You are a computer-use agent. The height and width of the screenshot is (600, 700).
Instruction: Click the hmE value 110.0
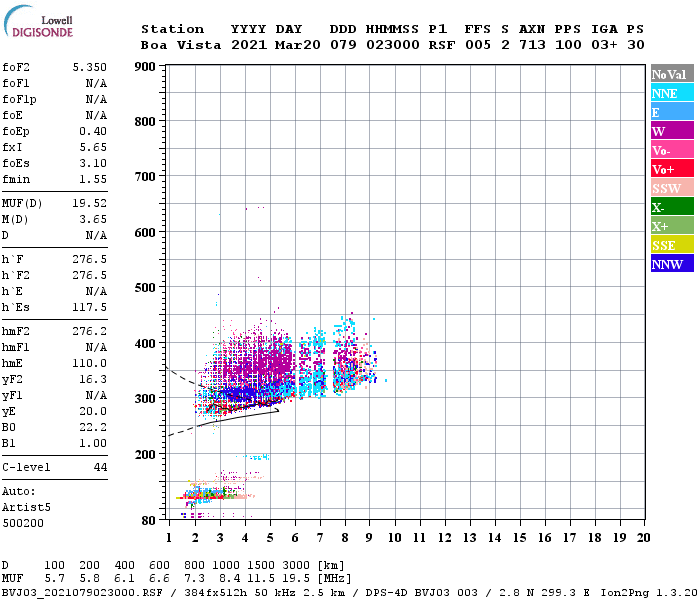pyautogui.click(x=90, y=363)
